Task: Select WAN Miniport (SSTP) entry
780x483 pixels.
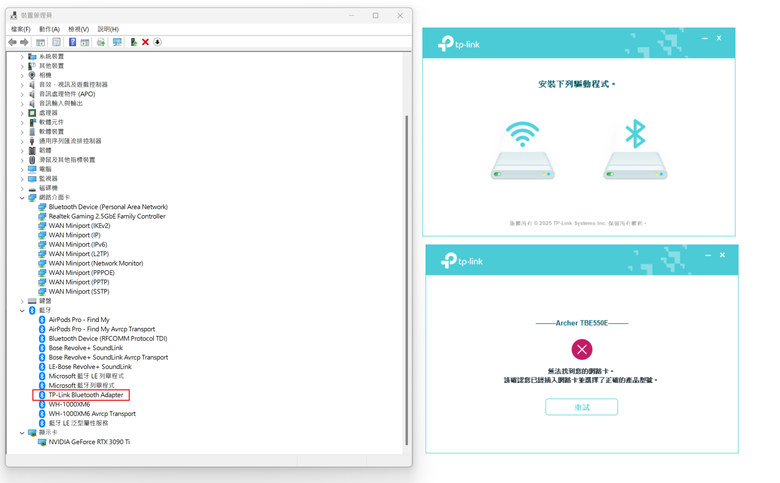Action: (79, 291)
